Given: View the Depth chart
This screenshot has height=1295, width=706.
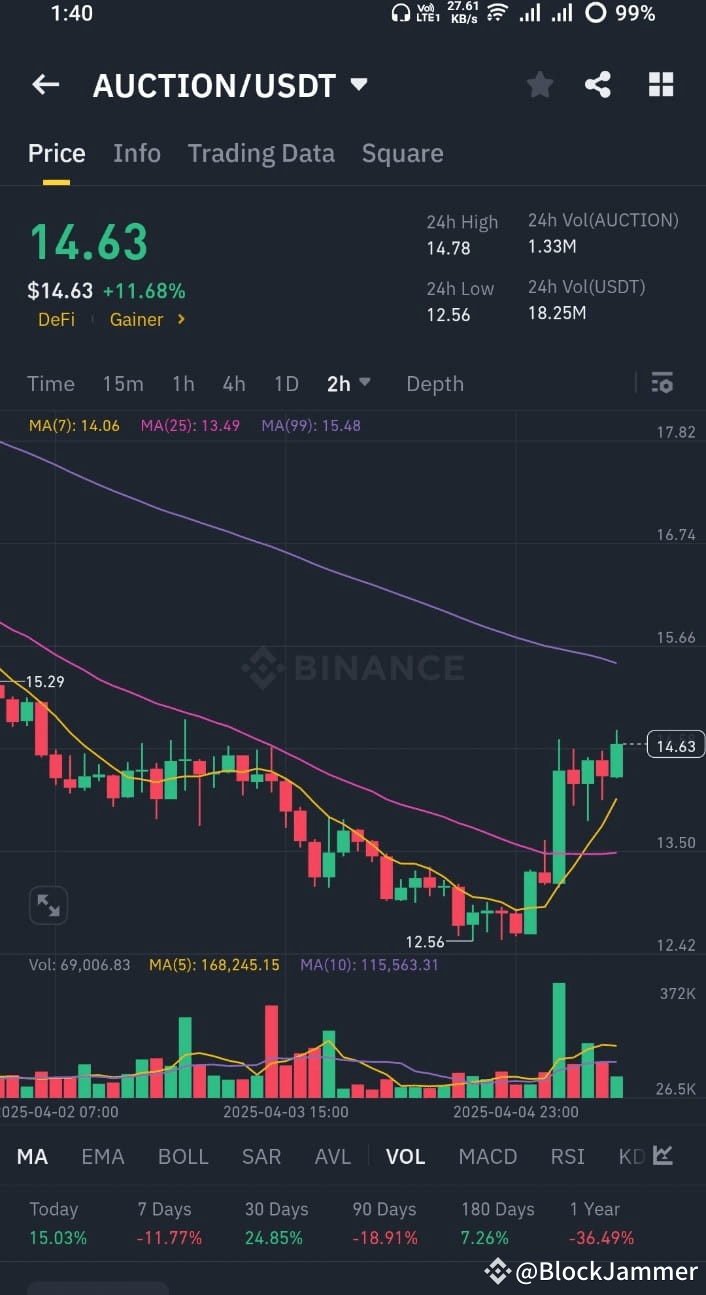Looking at the screenshot, I should tap(435, 383).
